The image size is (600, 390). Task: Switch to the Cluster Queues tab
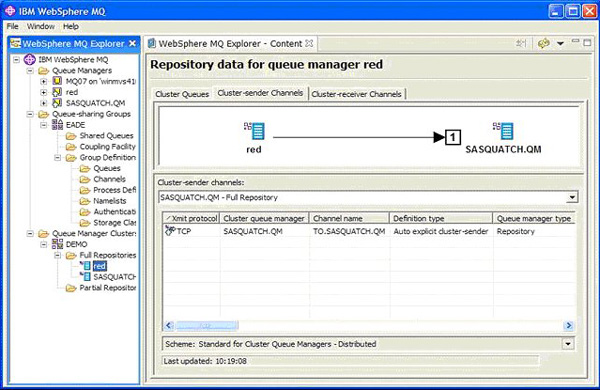coord(182,94)
